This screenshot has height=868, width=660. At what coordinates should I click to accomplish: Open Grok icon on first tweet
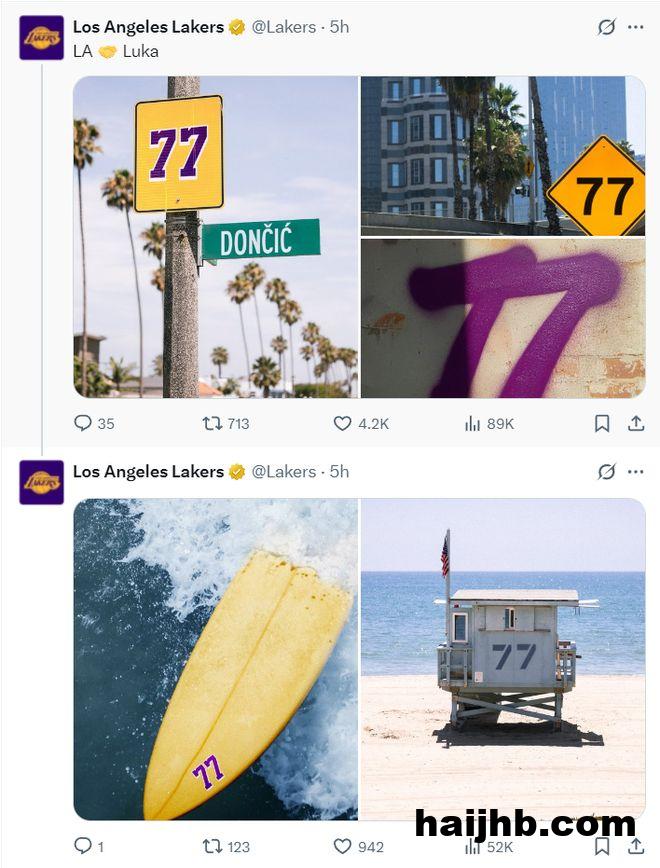point(606,27)
